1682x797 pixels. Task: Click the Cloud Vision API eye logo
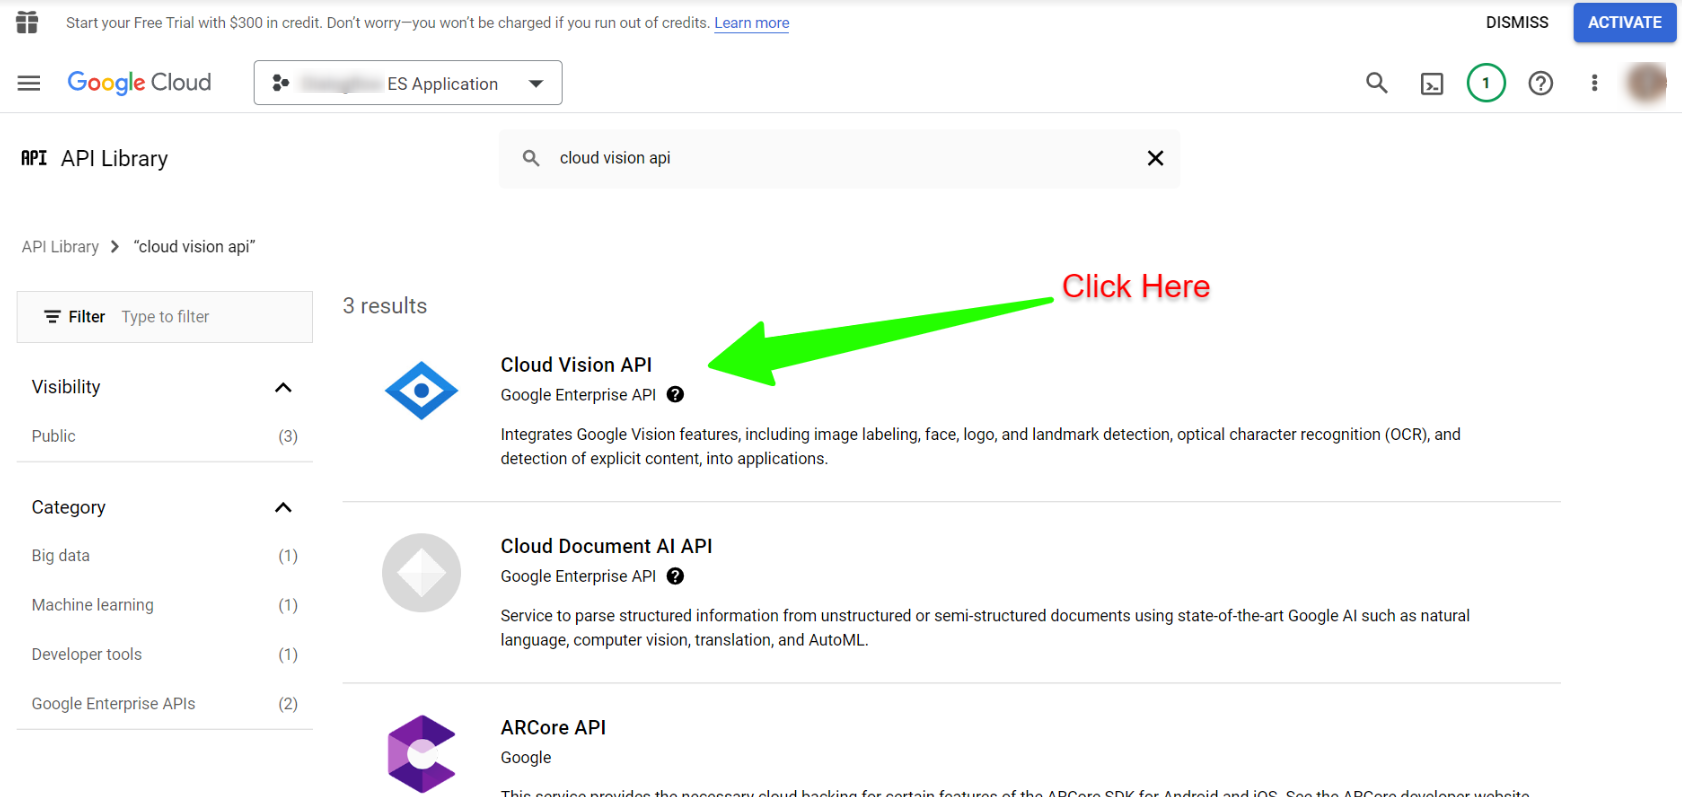pos(421,390)
